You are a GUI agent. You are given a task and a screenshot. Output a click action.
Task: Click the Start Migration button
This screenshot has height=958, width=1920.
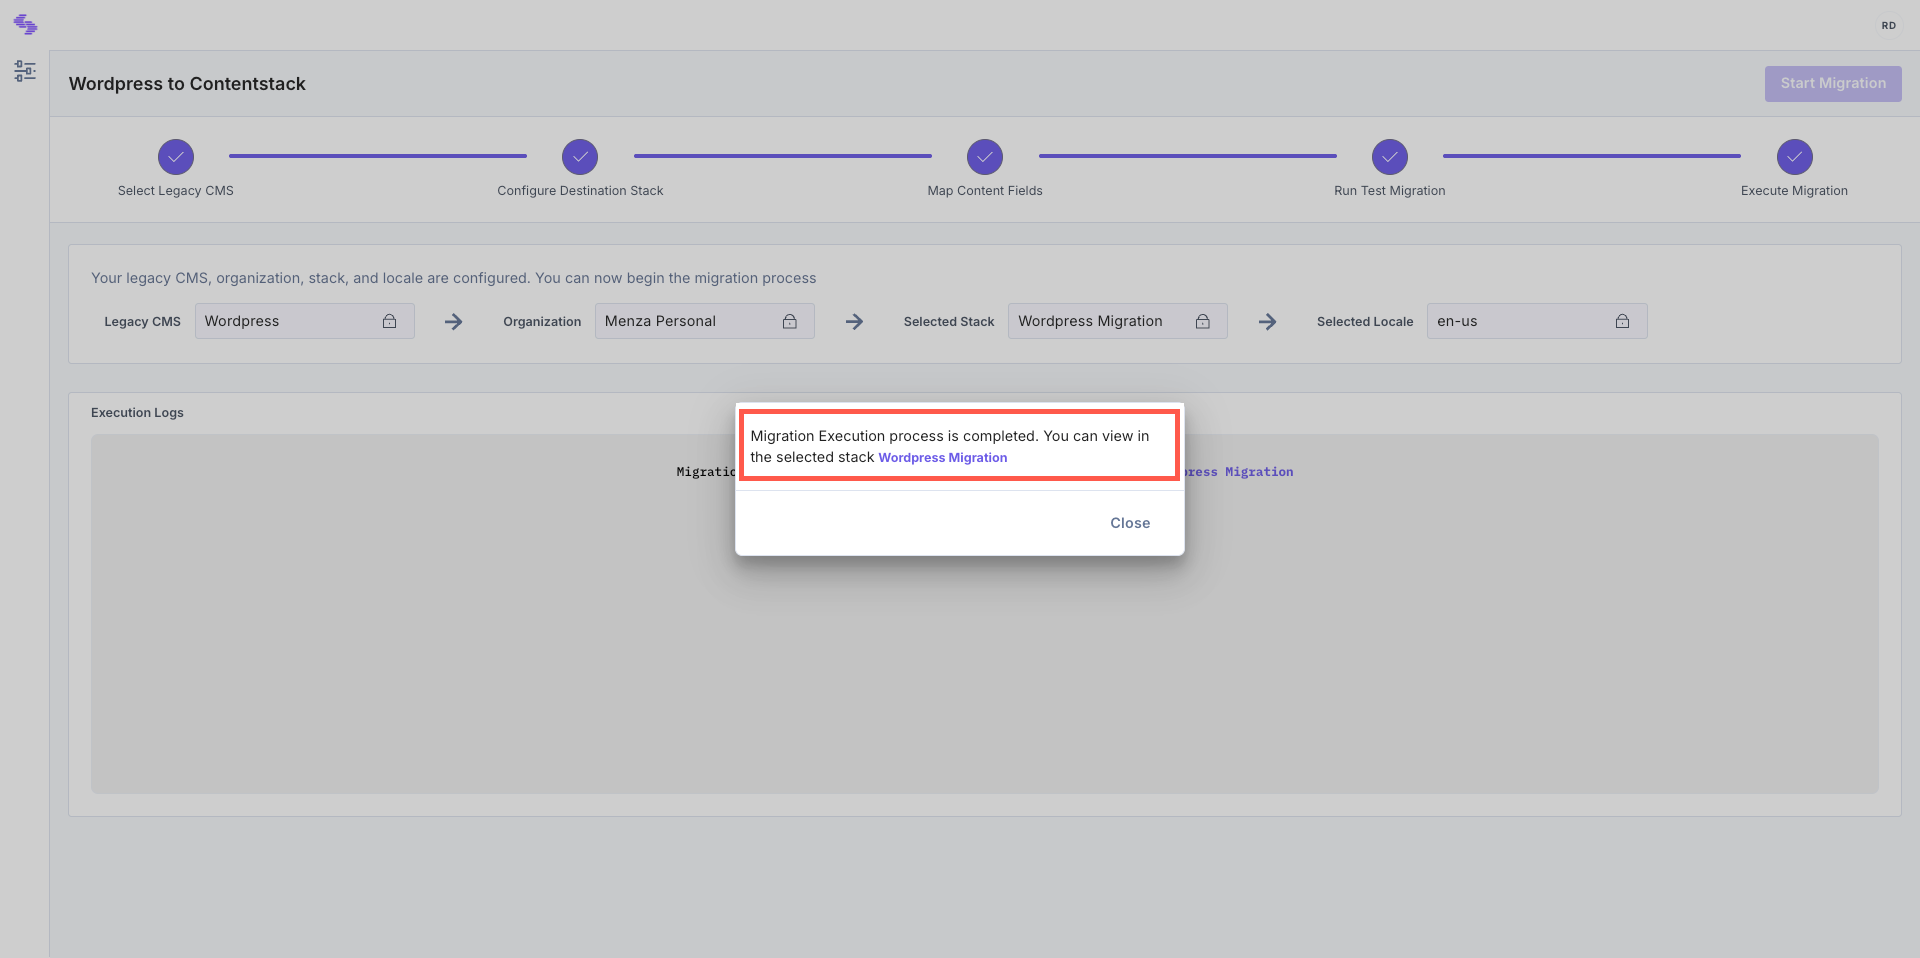(x=1833, y=84)
